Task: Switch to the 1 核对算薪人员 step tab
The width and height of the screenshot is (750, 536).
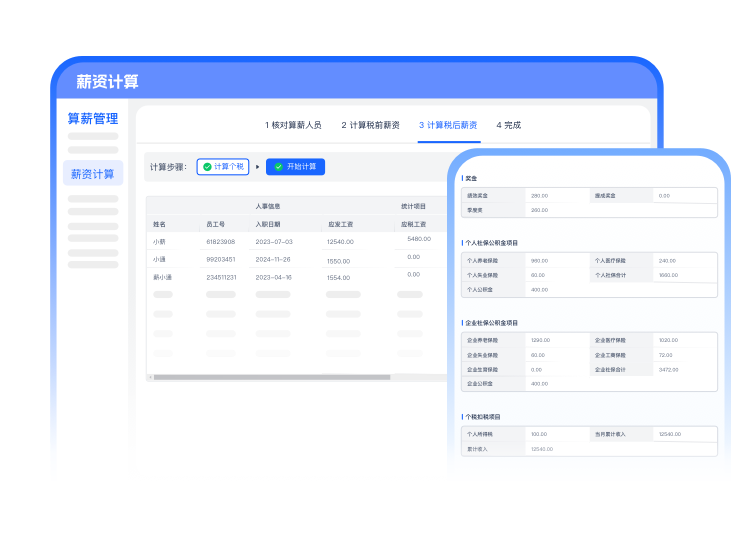Action: (x=293, y=125)
